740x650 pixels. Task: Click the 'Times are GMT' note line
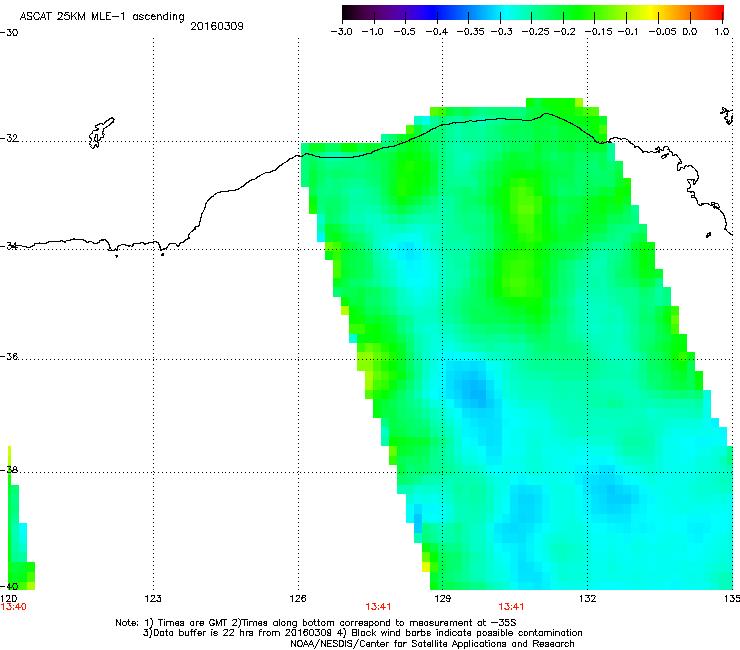click(x=316, y=623)
